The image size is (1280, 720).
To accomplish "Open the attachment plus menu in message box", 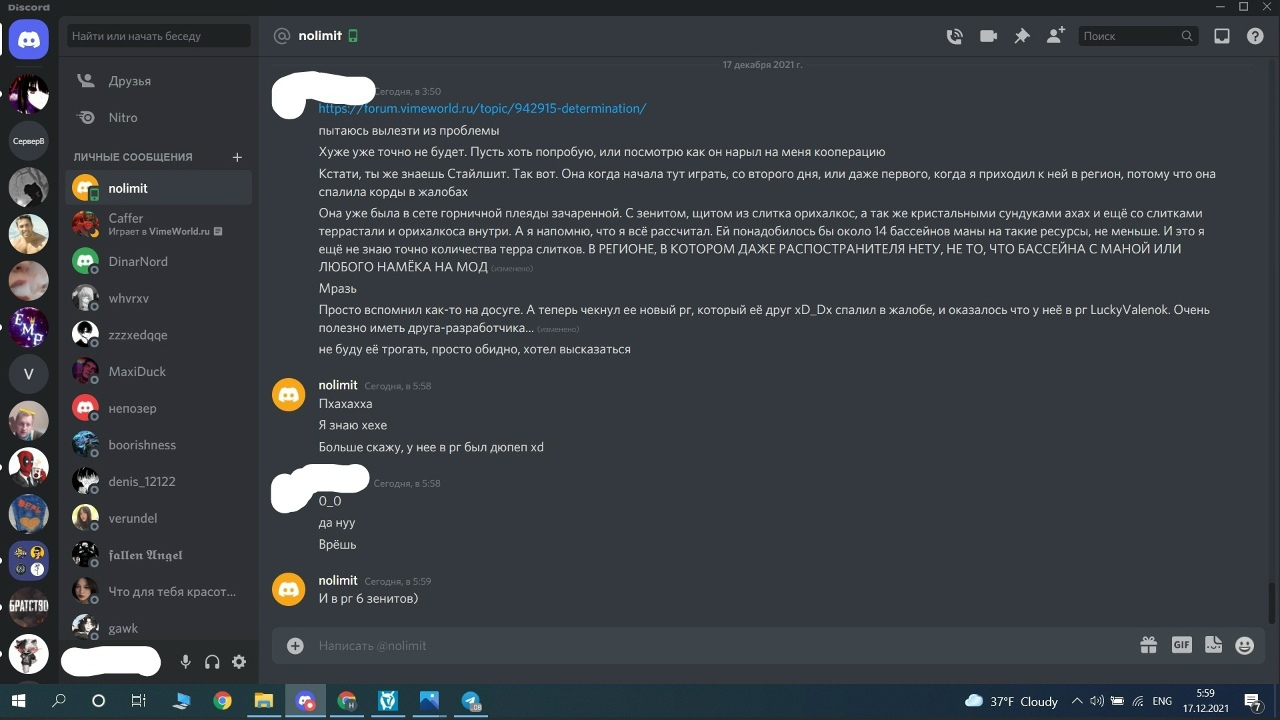I will tap(295, 646).
